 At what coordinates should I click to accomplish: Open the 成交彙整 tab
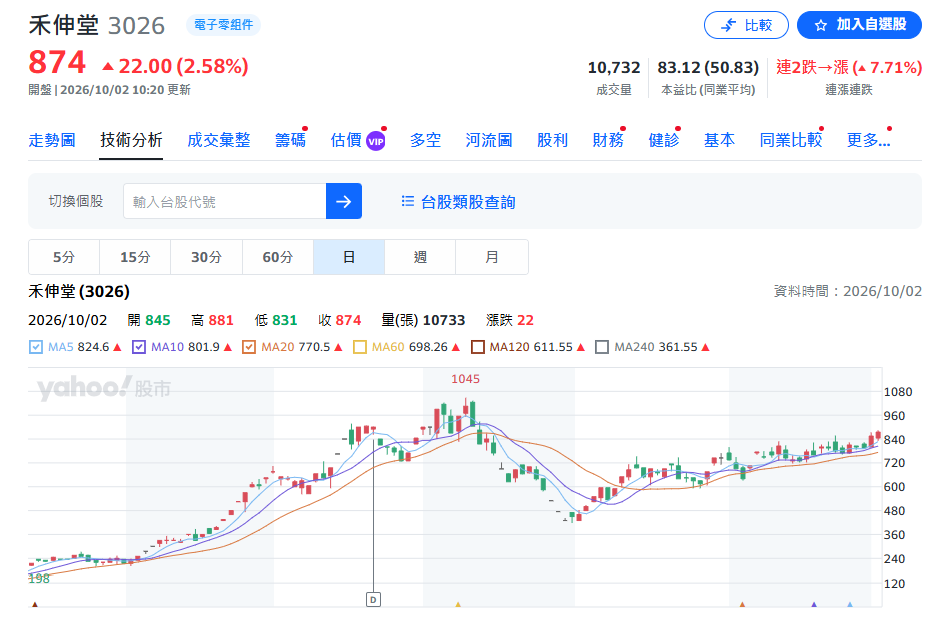pos(219,140)
